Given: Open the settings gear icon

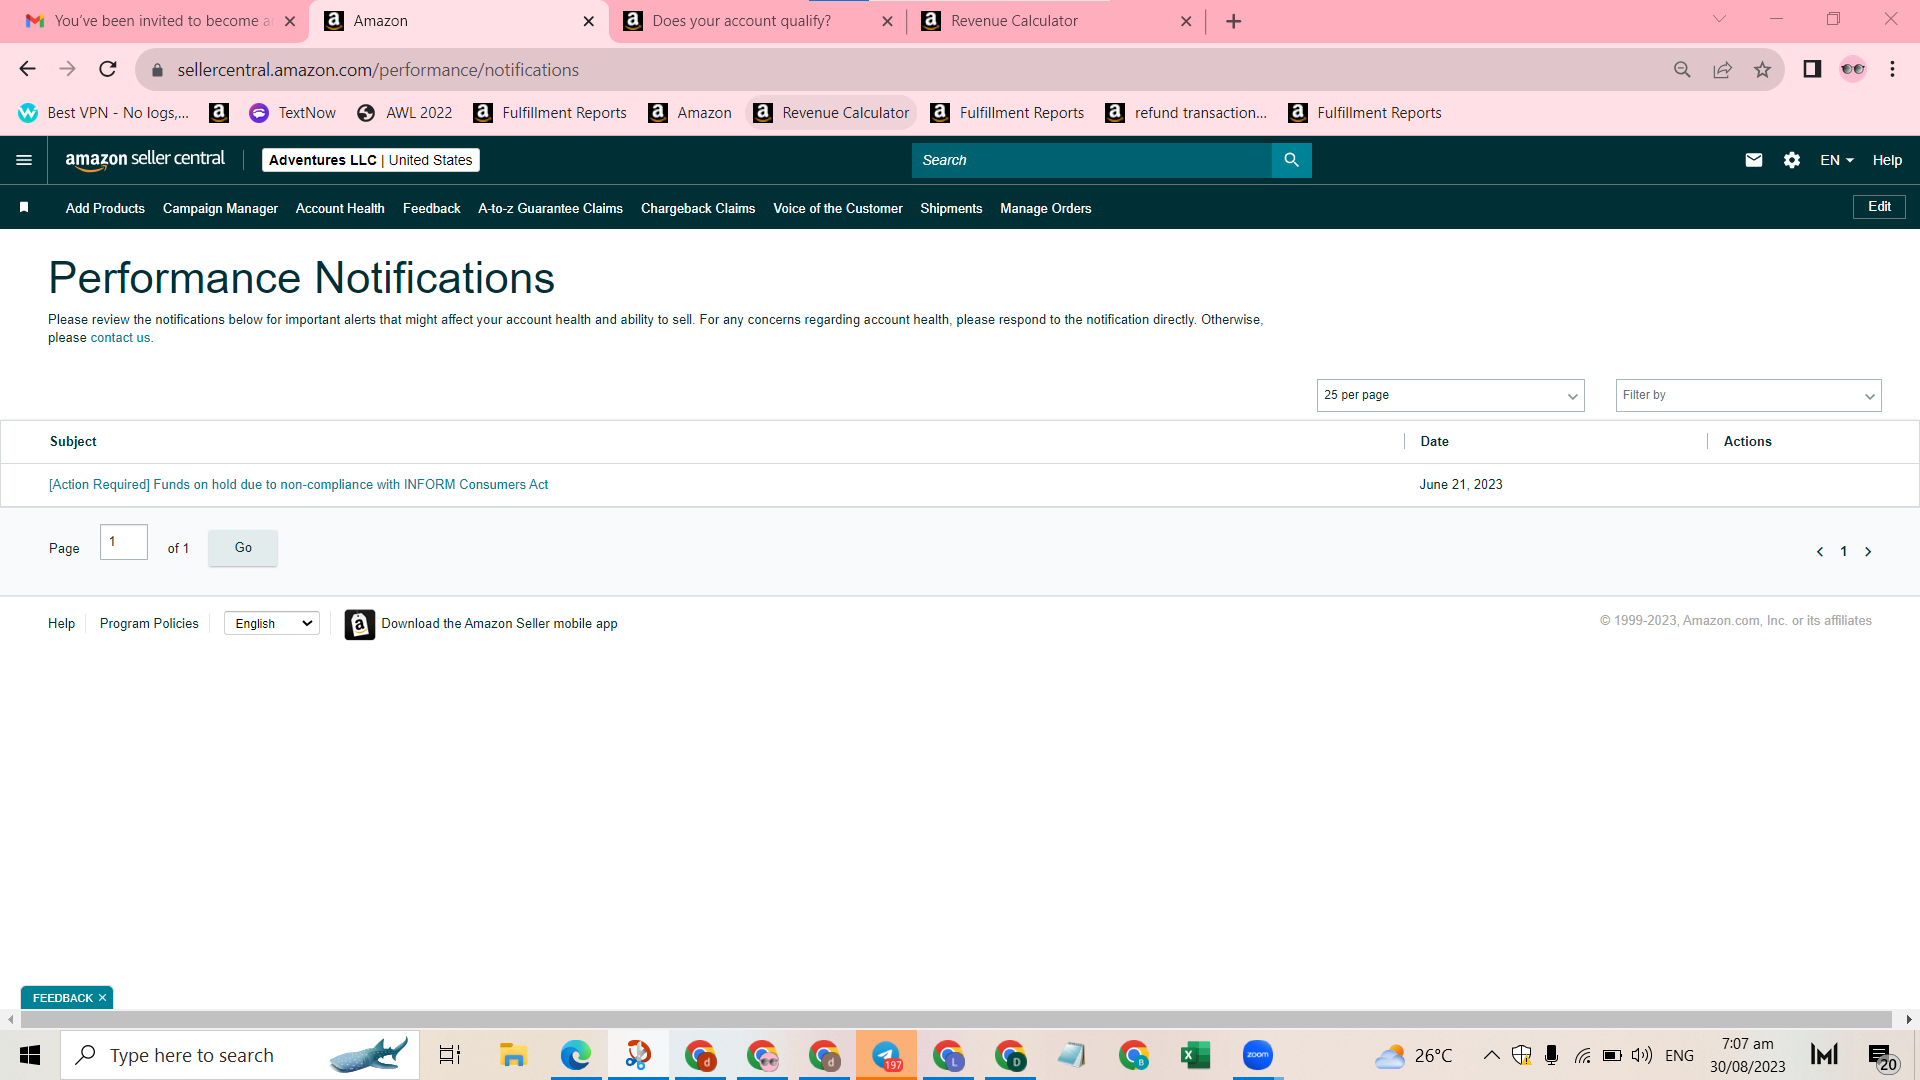Looking at the screenshot, I should tap(1791, 160).
